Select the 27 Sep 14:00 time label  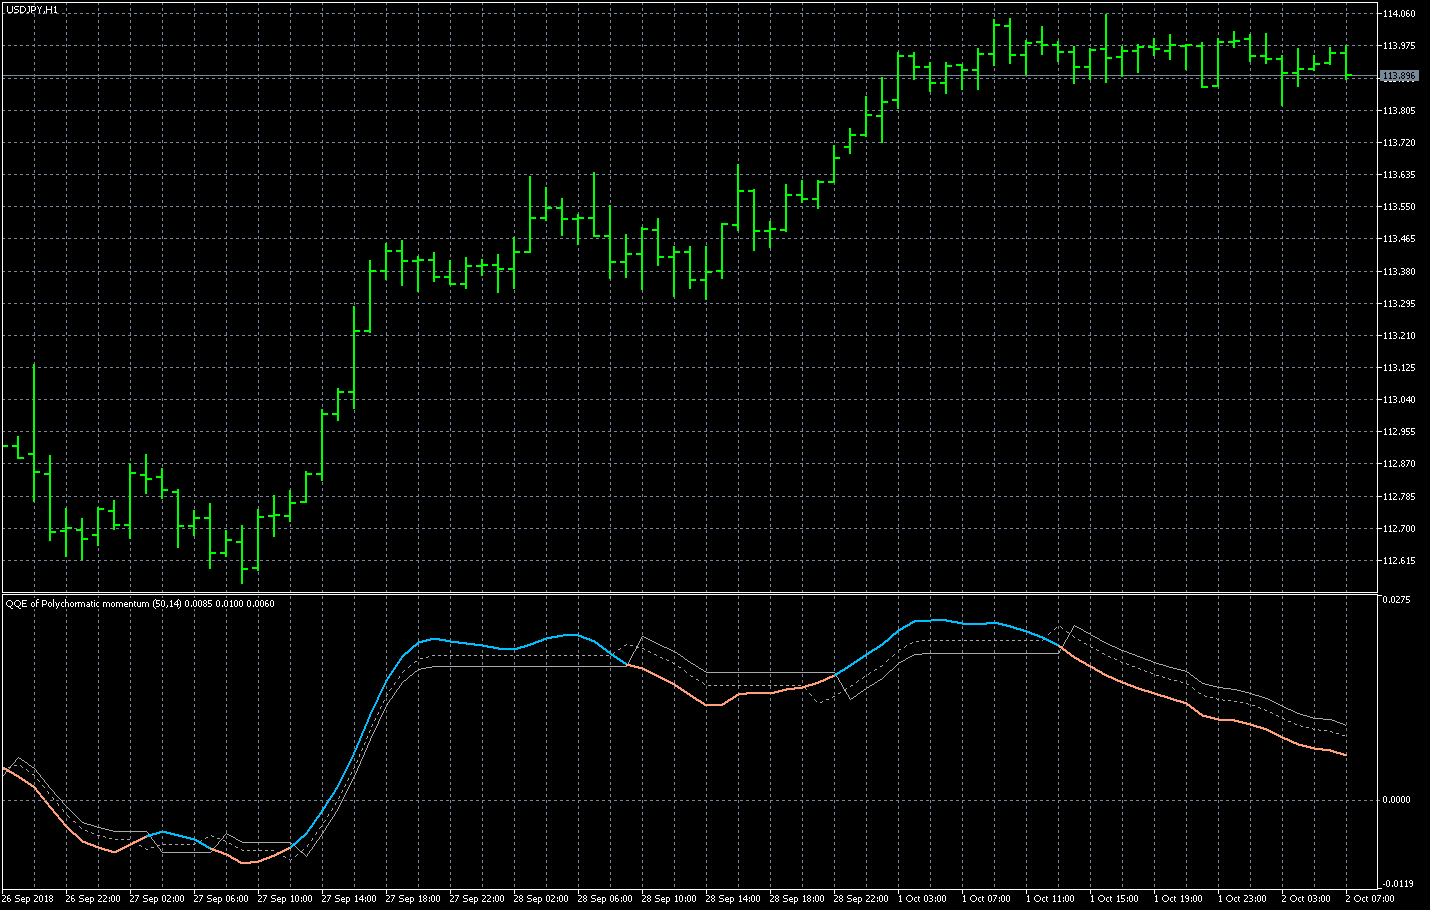[349, 899]
